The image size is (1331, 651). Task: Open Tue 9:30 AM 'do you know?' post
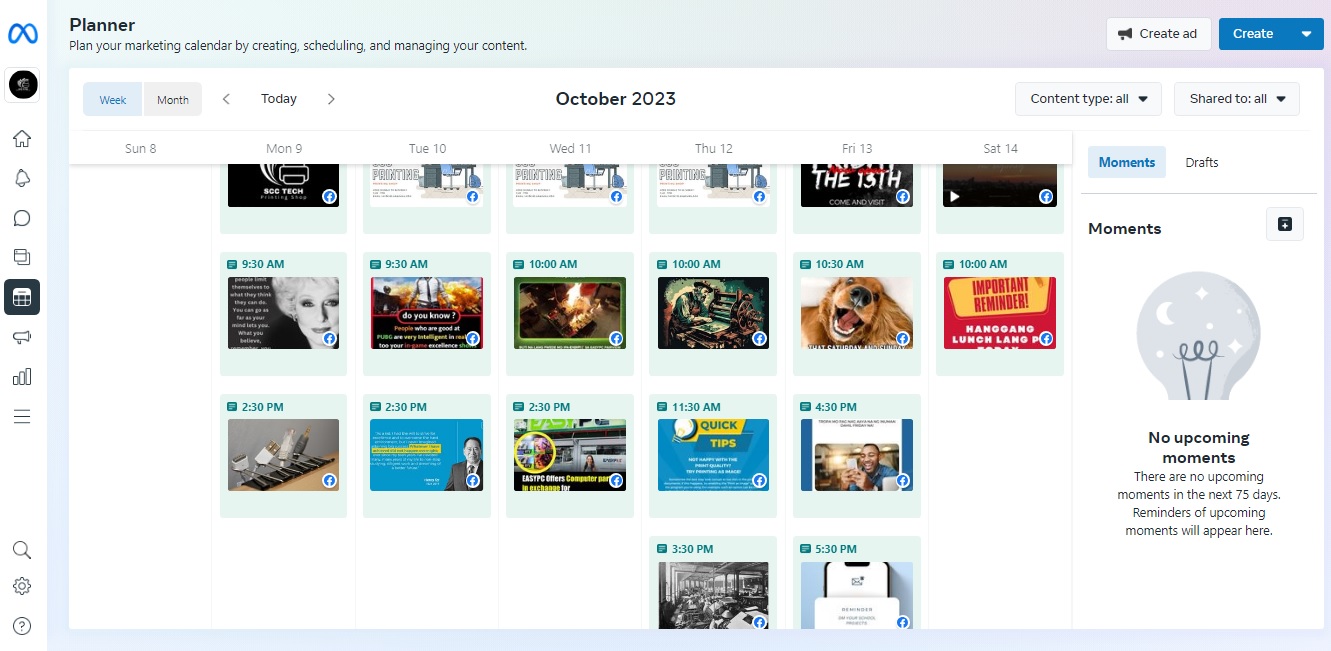(x=427, y=313)
